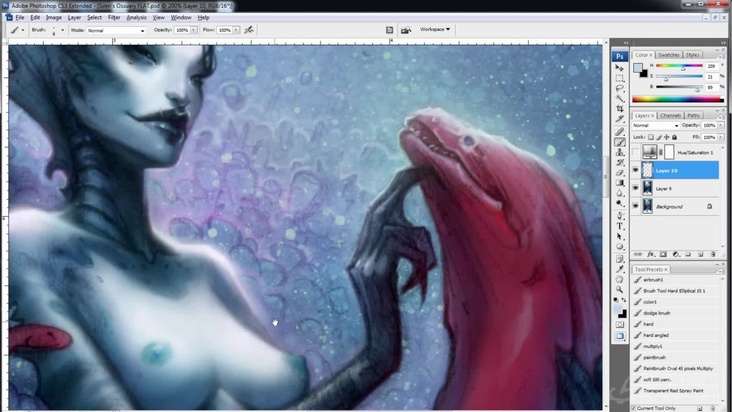Select the Type tool

tap(619, 226)
